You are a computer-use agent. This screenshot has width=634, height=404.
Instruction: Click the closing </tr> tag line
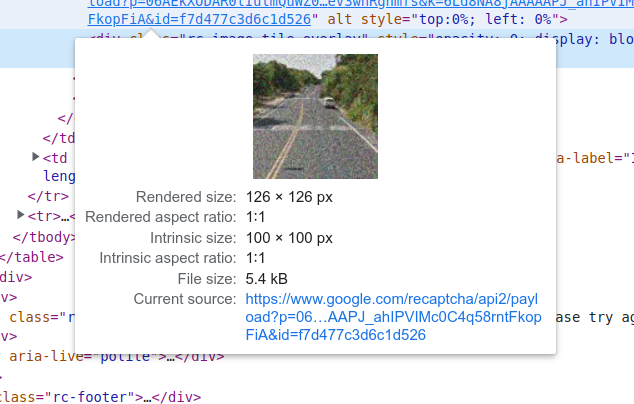tap(47, 197)
